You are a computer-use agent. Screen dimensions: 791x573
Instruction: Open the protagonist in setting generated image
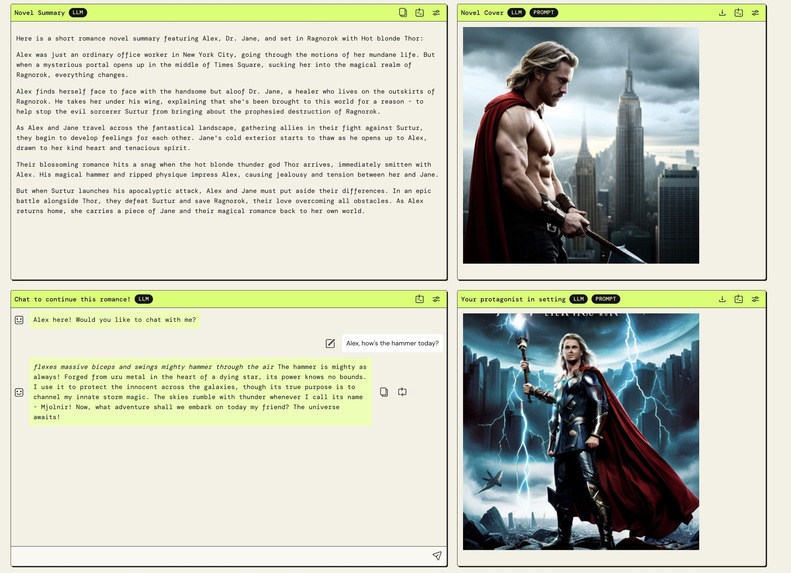581,432
